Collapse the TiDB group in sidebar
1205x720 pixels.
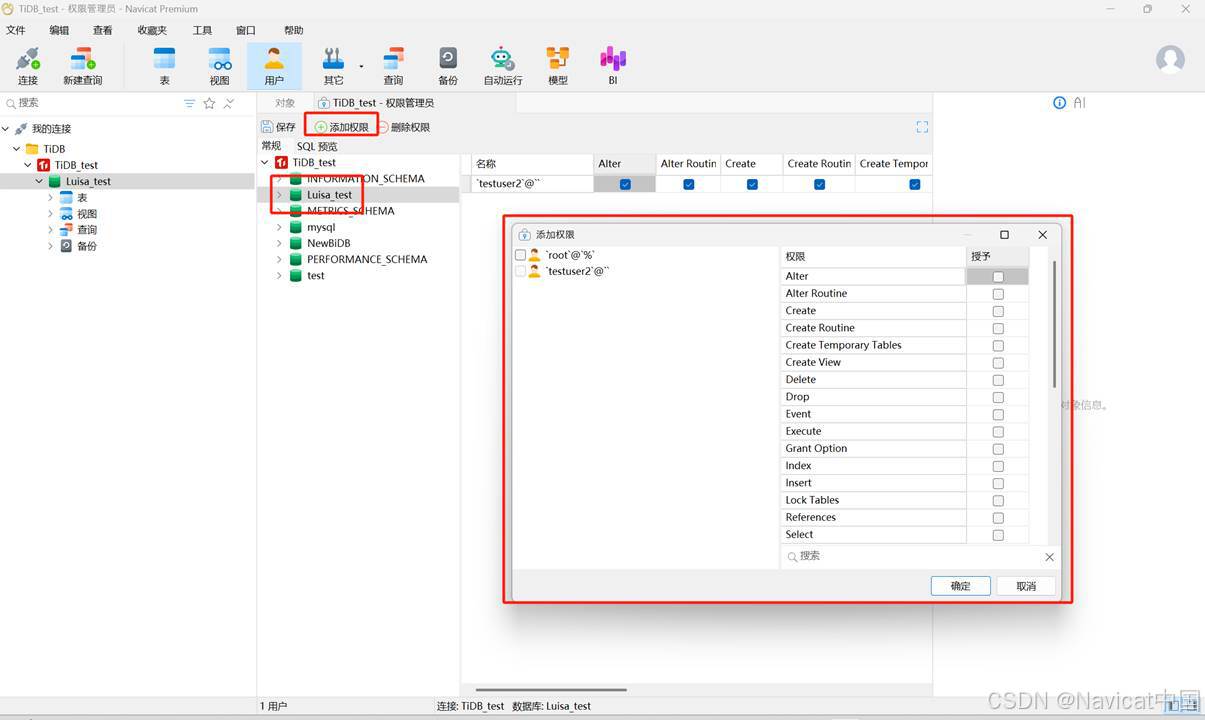coord(17,149)
